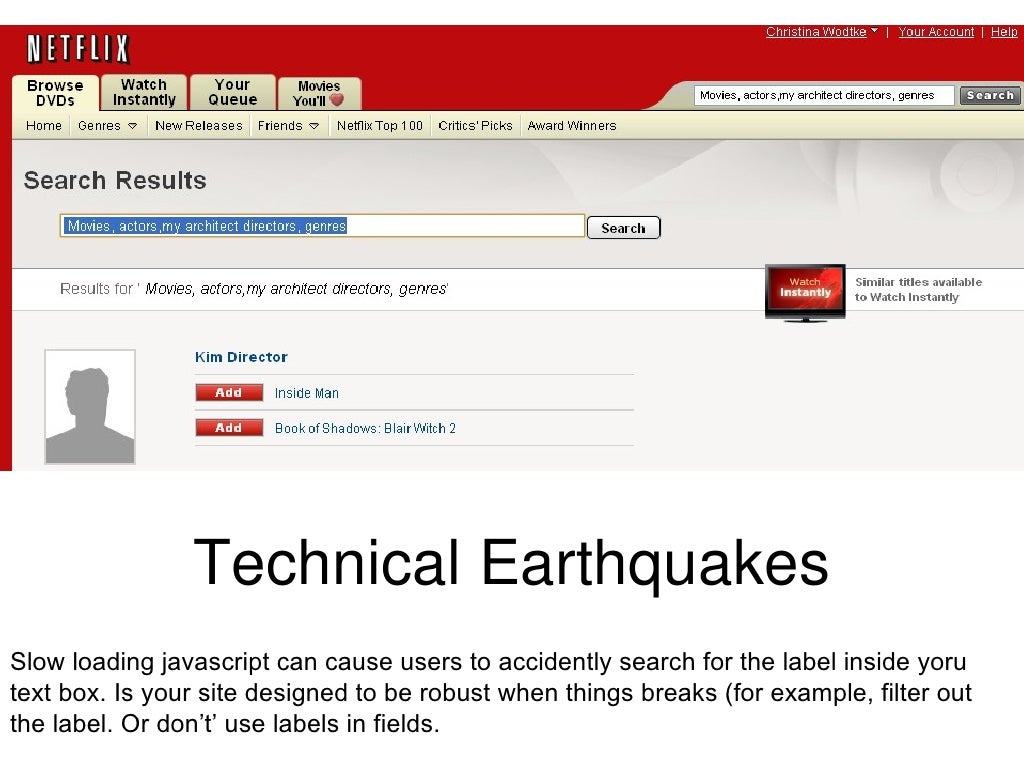Viewport: 1024px width, 768px height.
Task: Open the Your Account link
Action: point(936,31)
